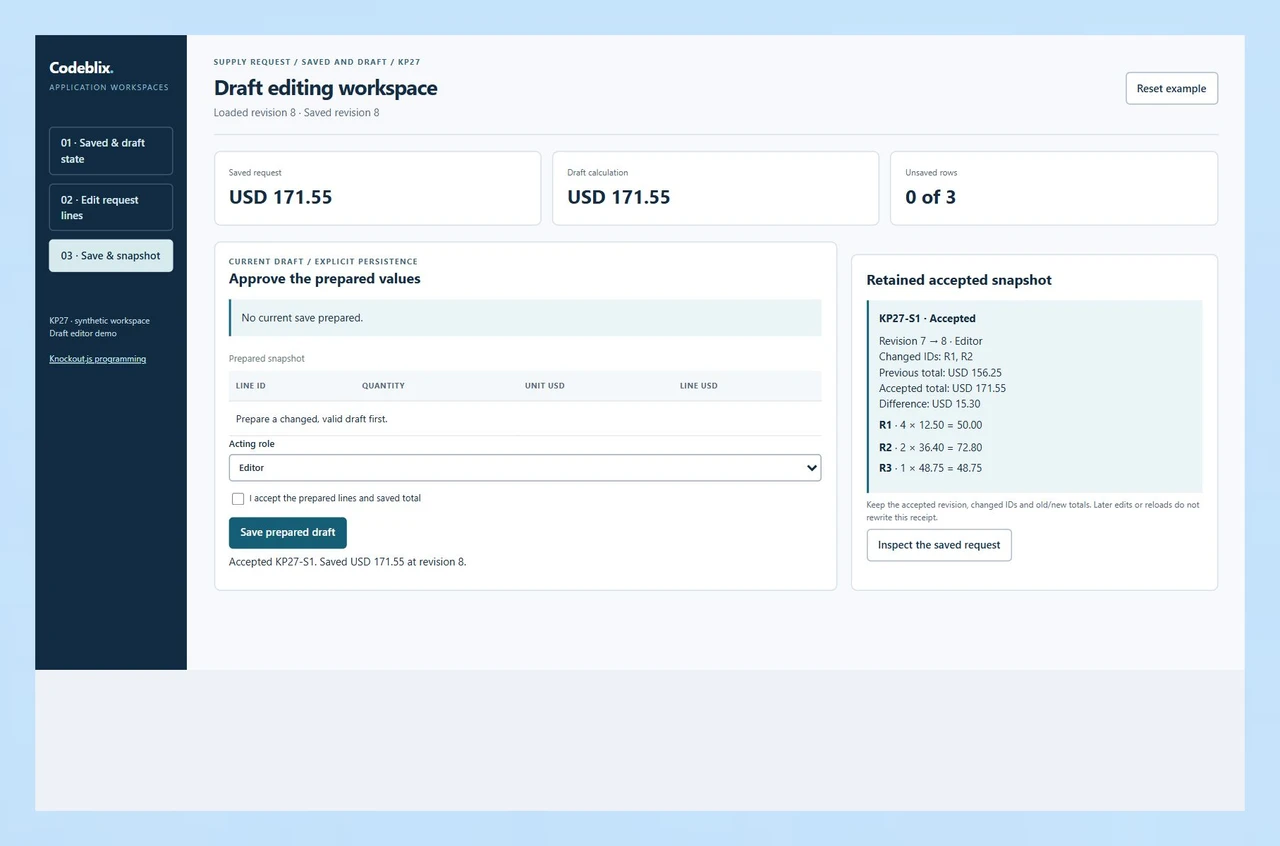Click Inspect the saved request
Image resolution: width=1280 pixels, height=846 pixels.
click(939, 545)
